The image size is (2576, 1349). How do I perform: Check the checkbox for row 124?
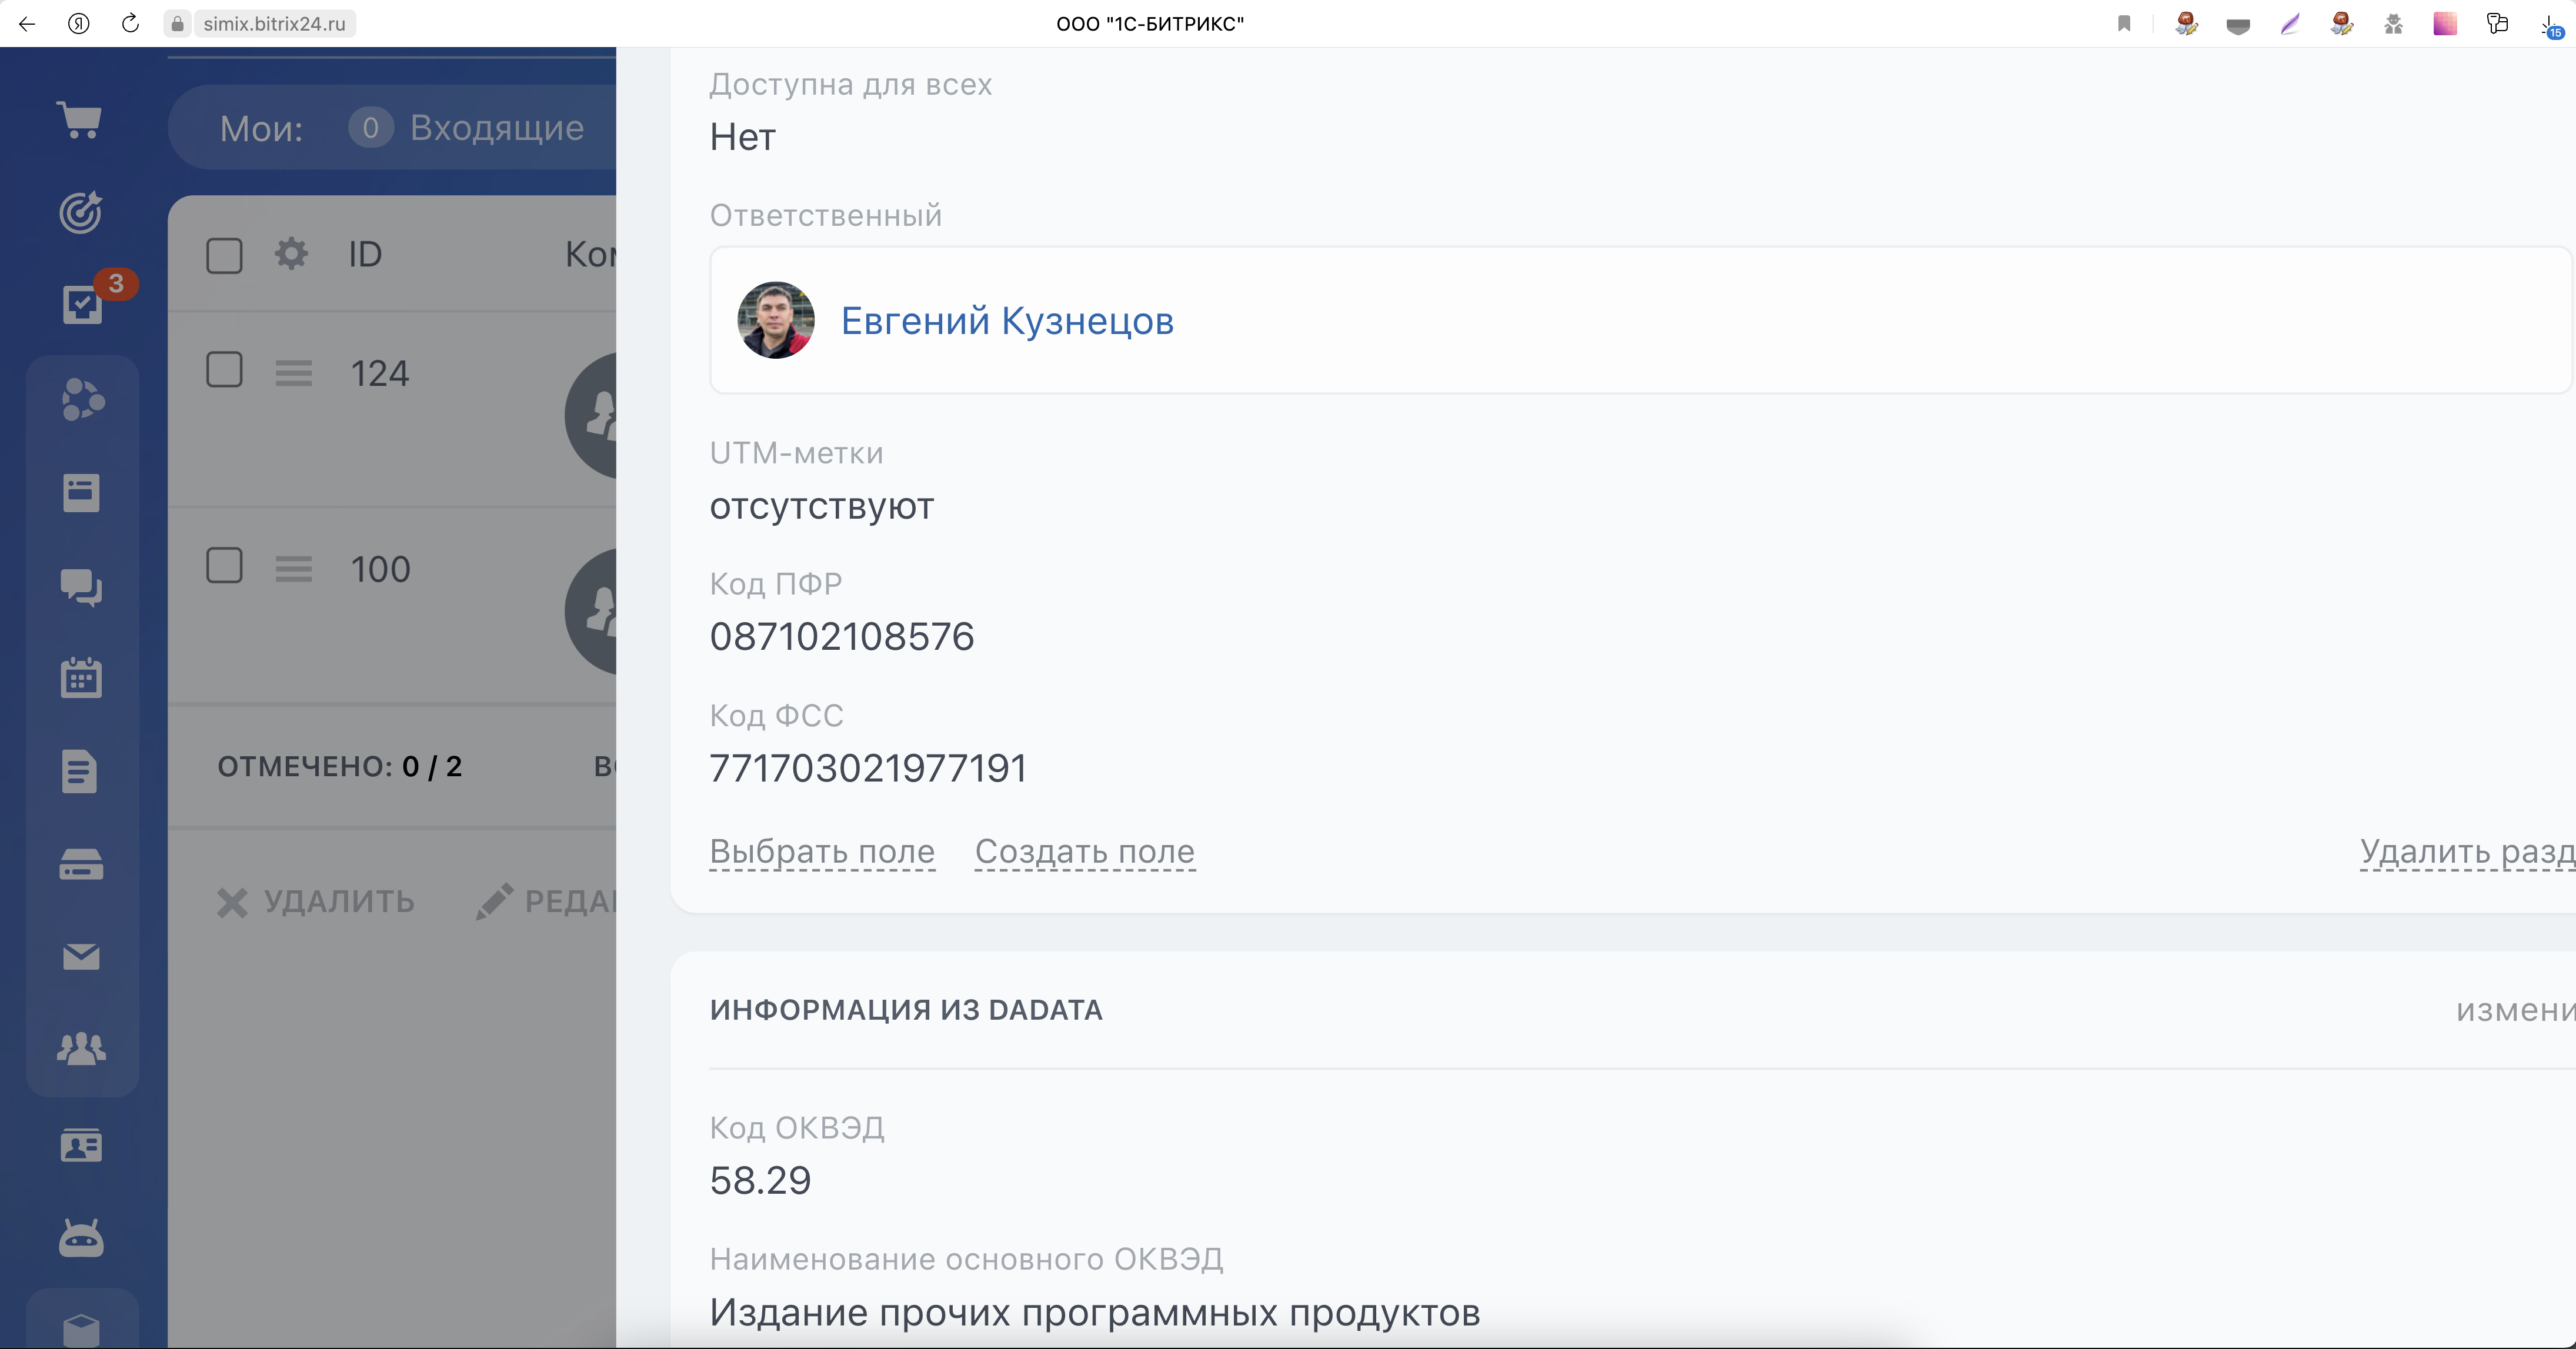[224, 370]
